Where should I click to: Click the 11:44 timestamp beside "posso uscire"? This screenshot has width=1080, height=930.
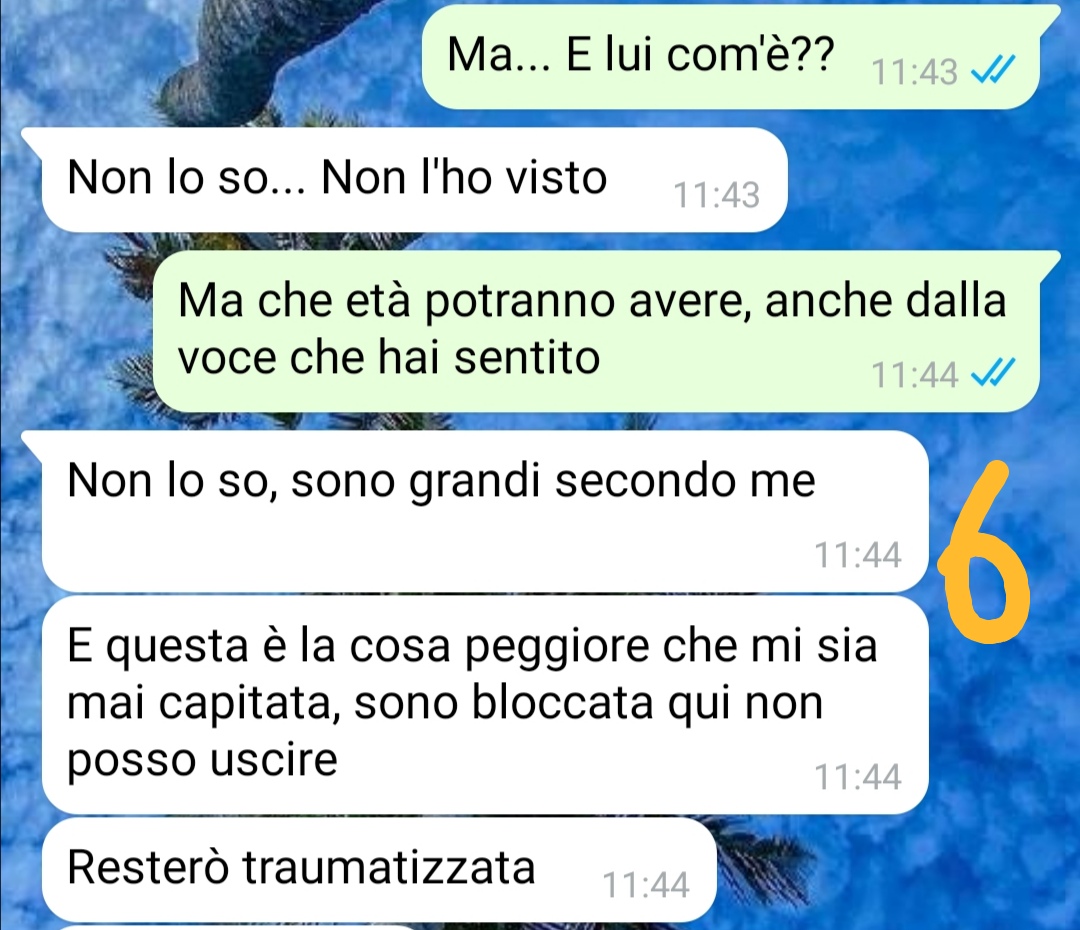858,777
